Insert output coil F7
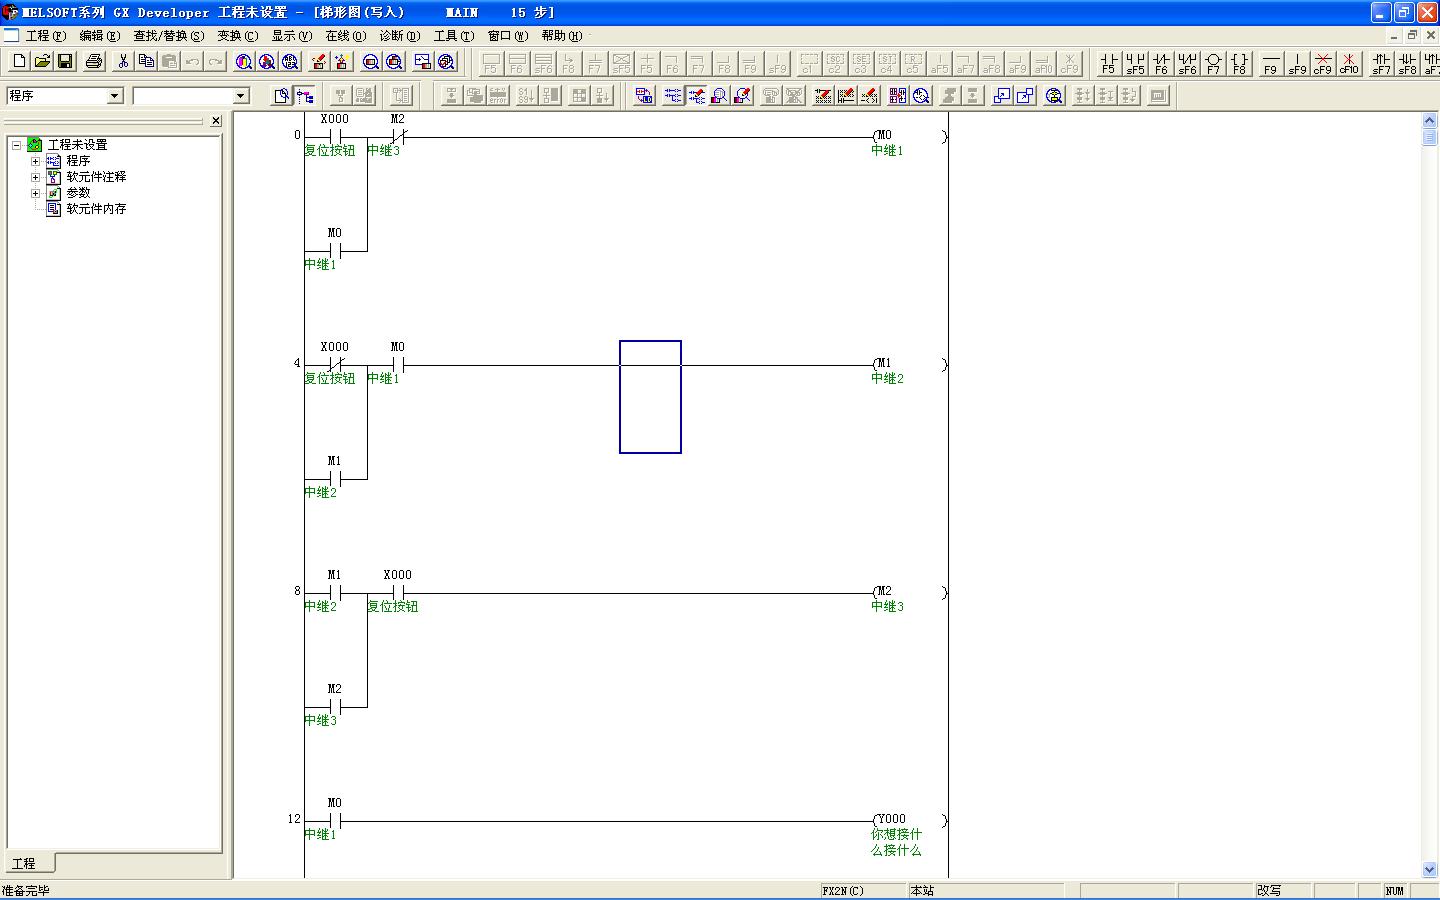Image resolution: width=1440 pixels, height=900 pixels. (1213, 63)
